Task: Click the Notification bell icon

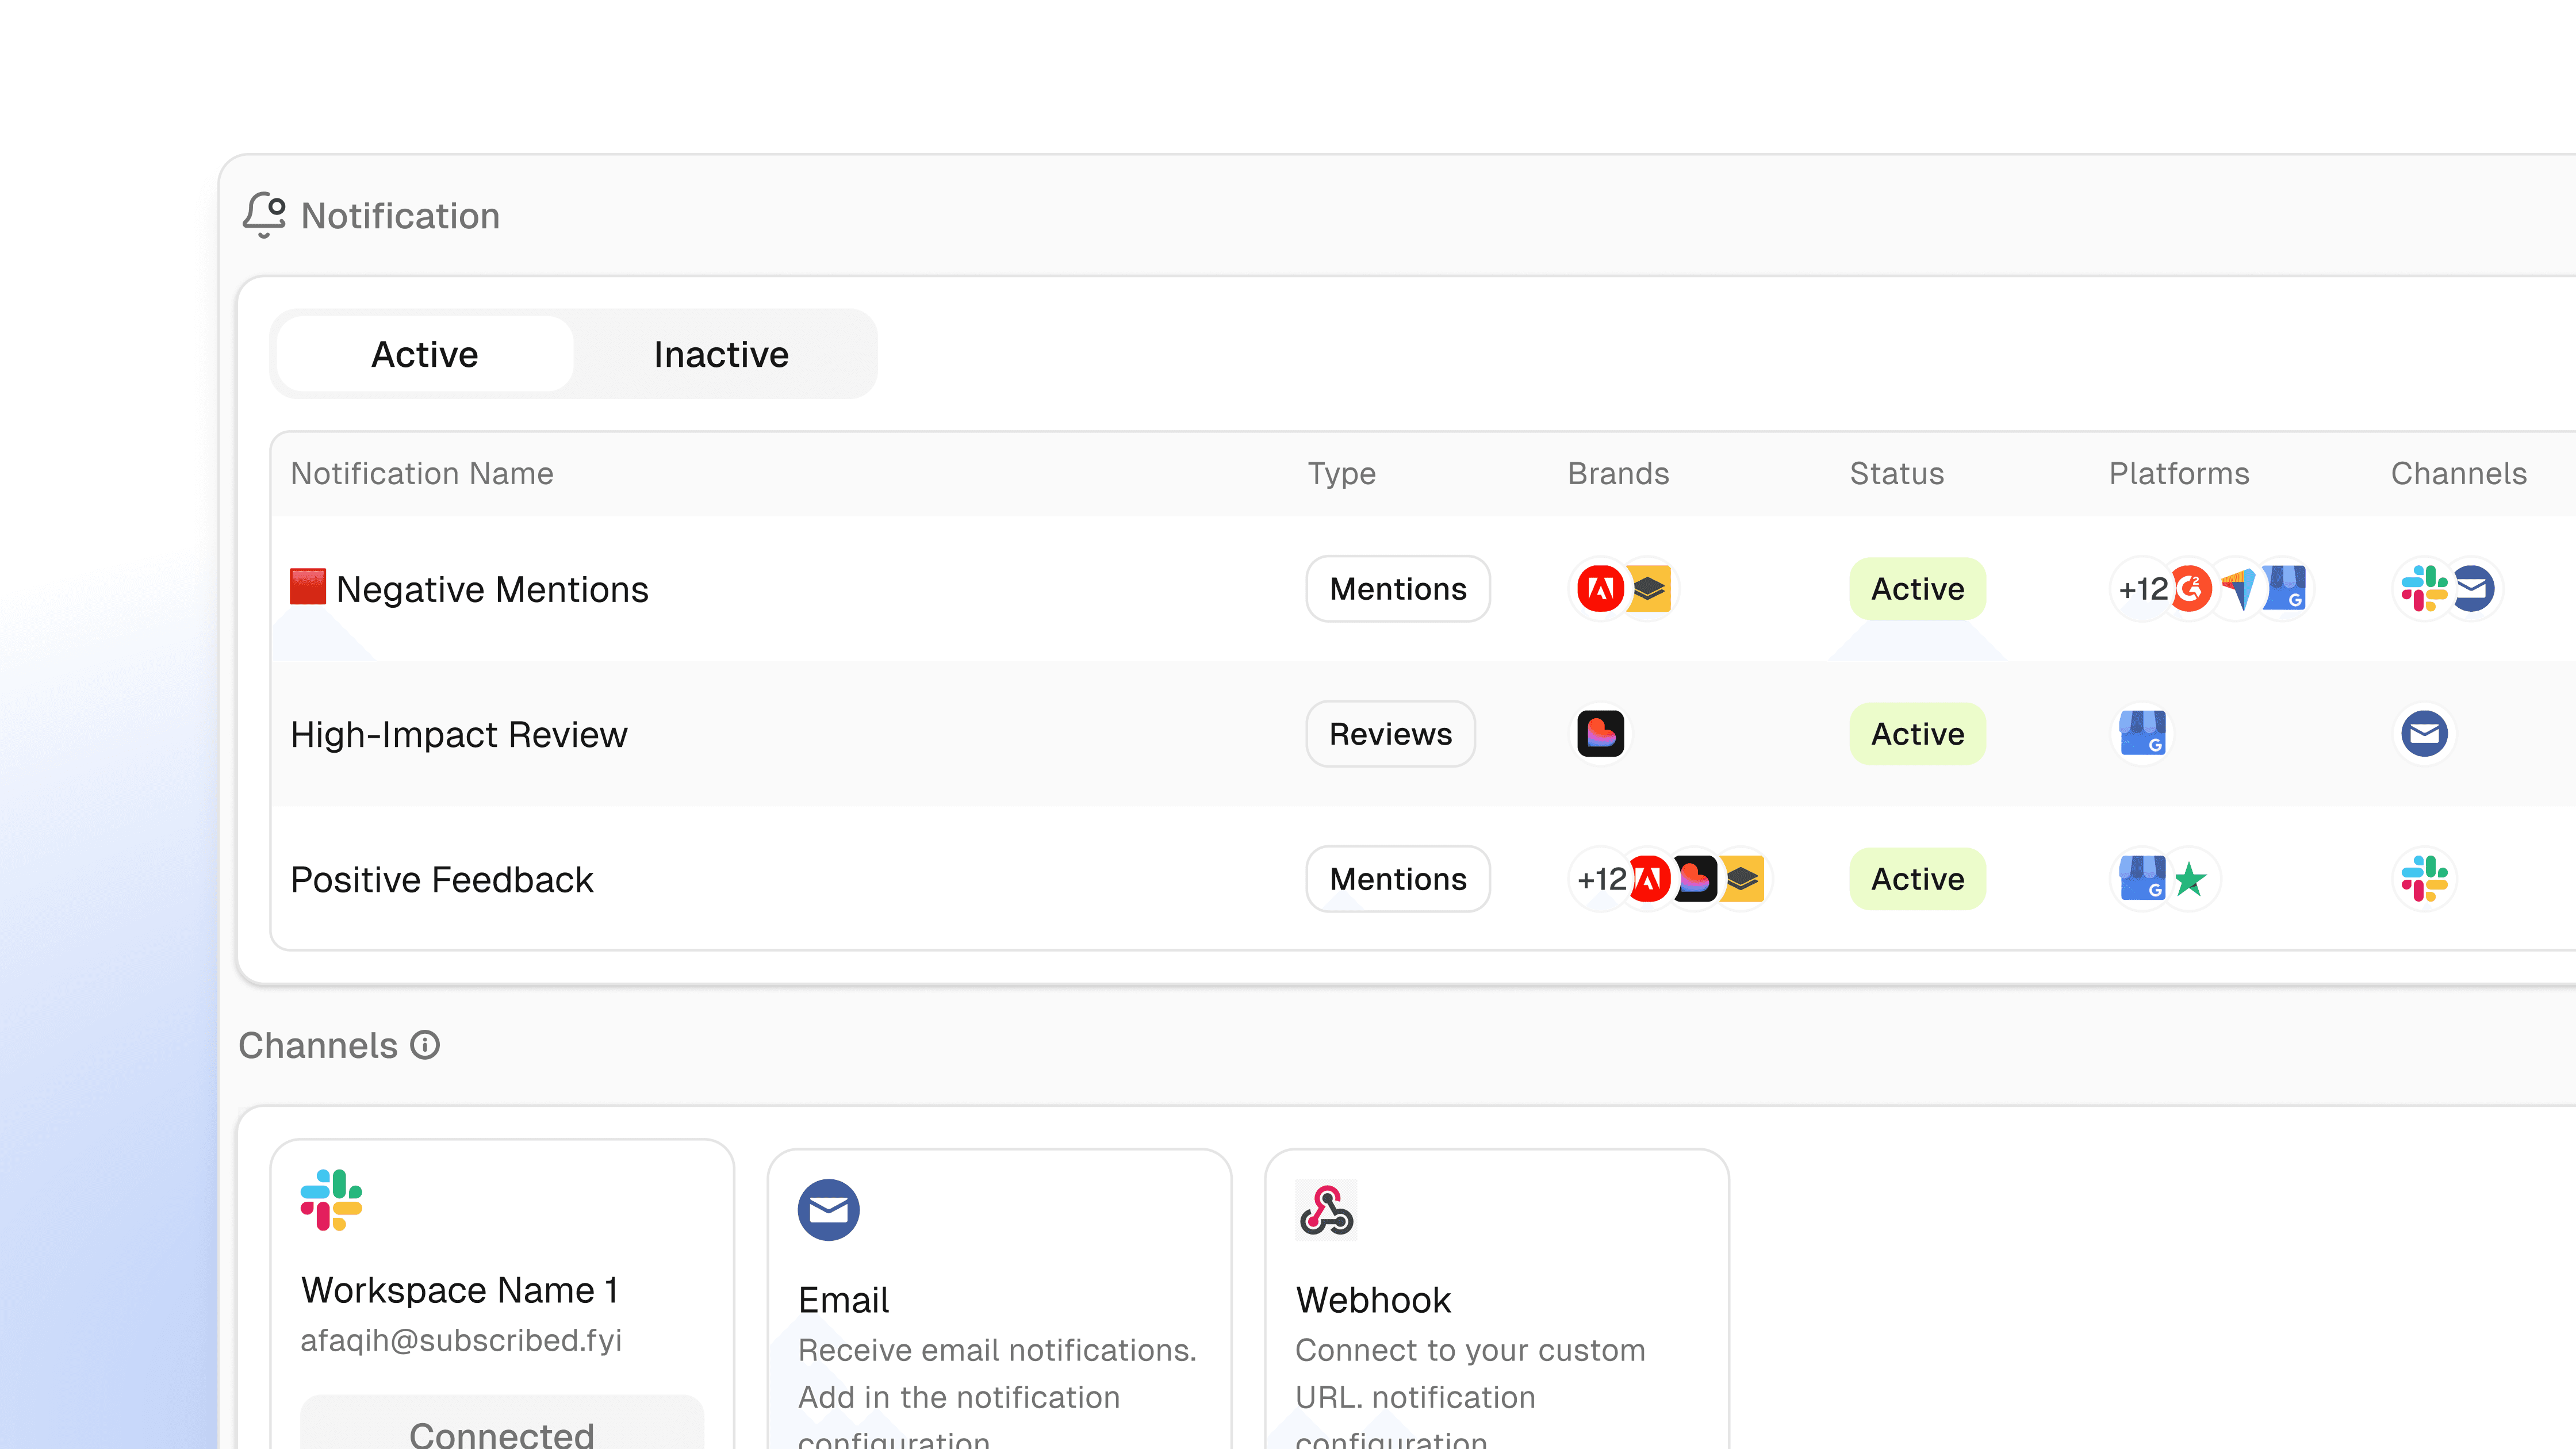Action: (x=264, y=215)
